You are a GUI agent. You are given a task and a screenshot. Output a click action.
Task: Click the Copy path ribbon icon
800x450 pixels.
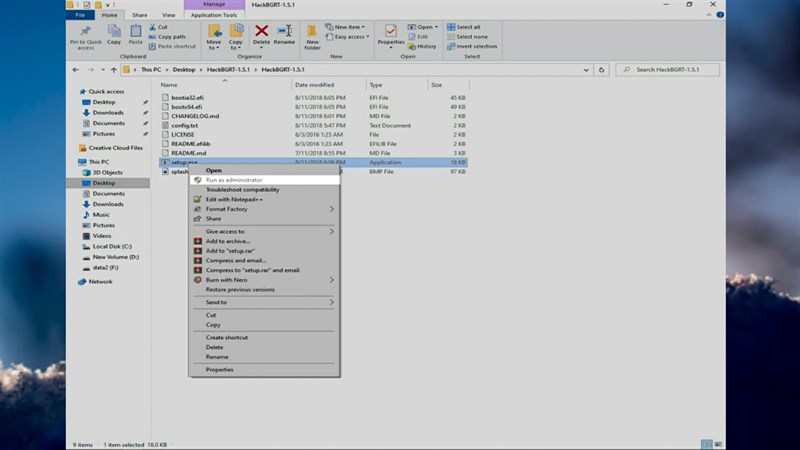pyautogui.click(x=165, y=36)
